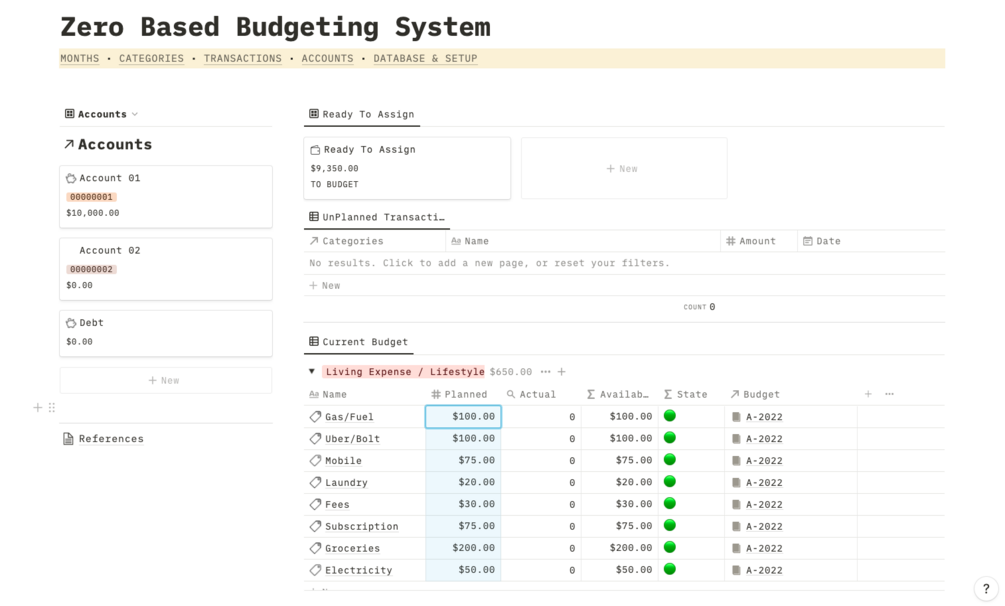Click the plus block handle beside References

pyautogui.click(x=37, y=407)
